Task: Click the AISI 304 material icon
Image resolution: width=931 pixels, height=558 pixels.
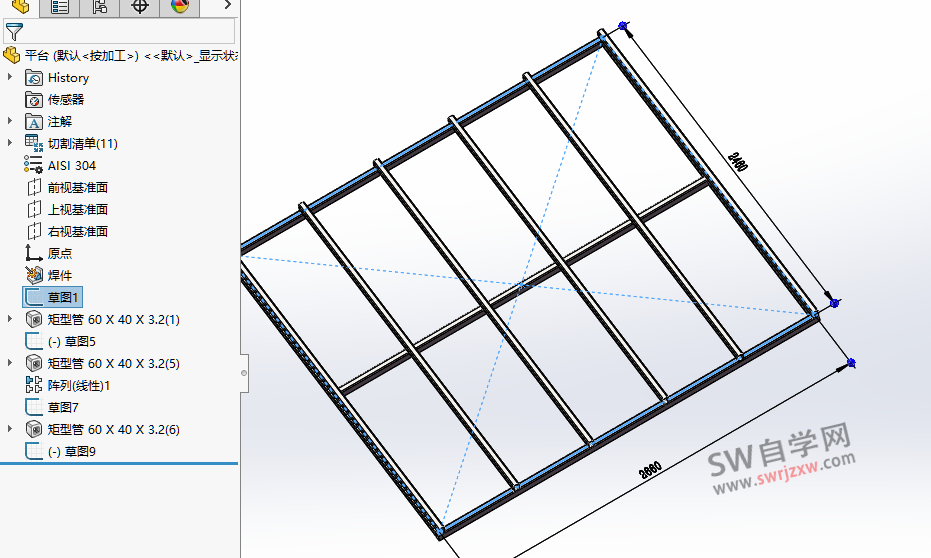Action: click(34, 165)
